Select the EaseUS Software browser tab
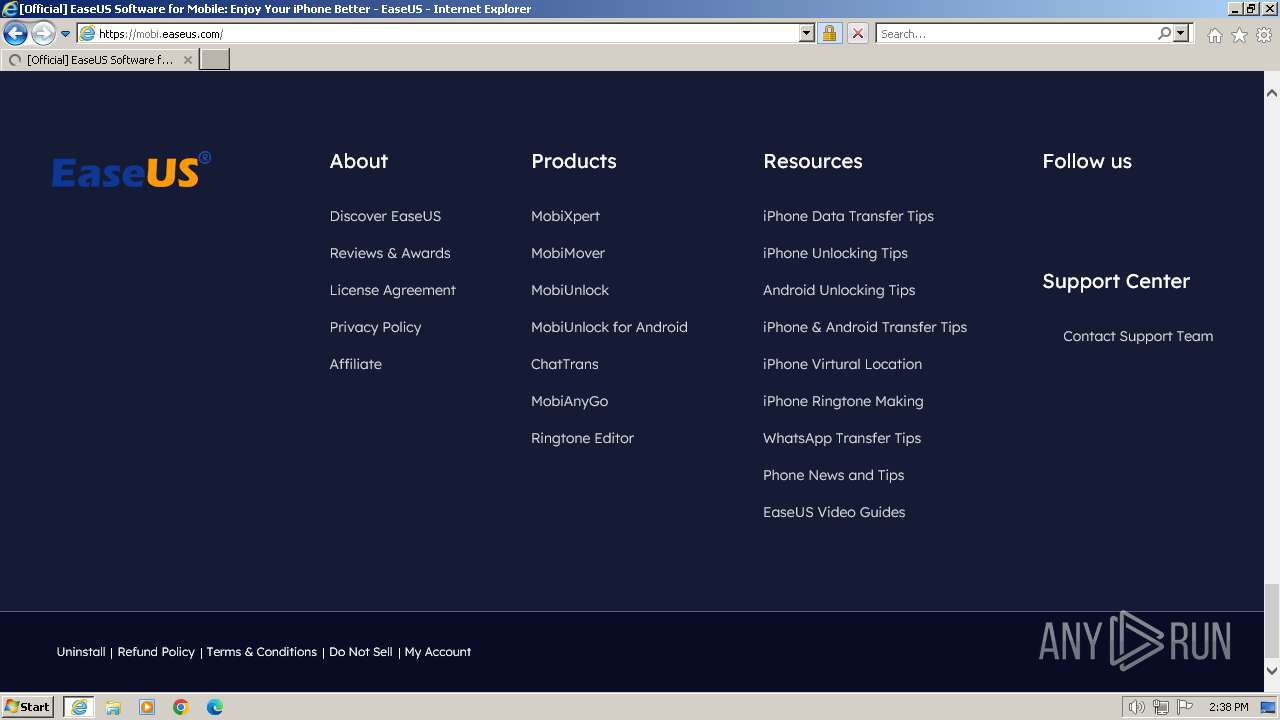1280x720 pixels. pos(99,60)
